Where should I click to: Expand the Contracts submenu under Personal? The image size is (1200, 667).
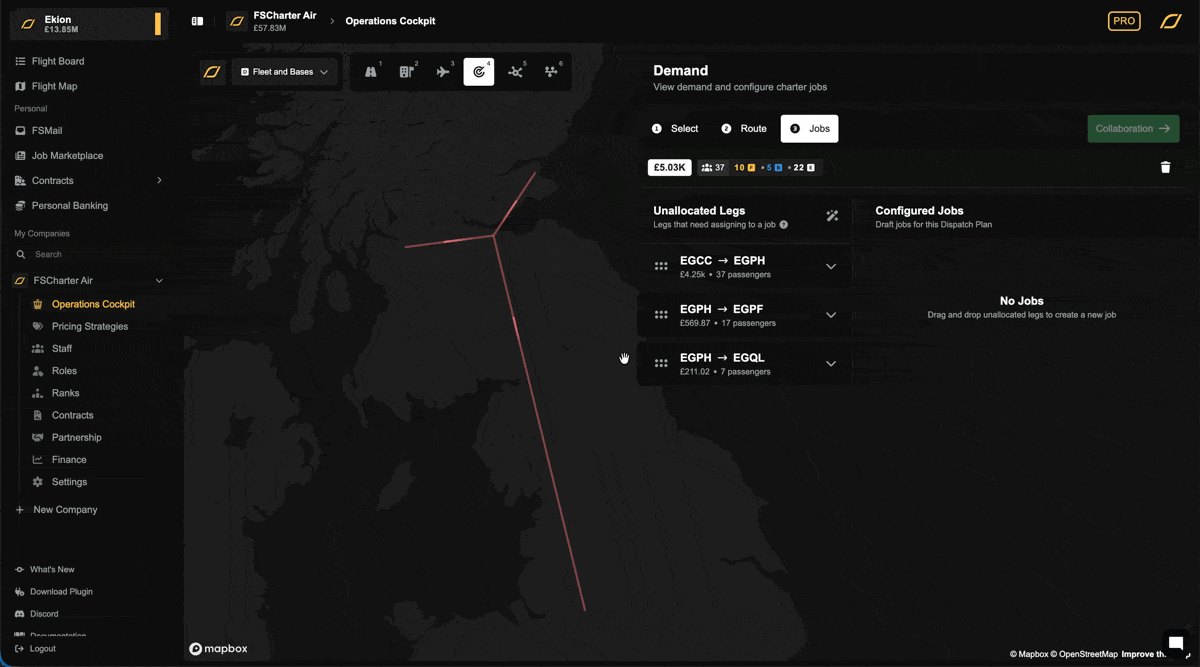click(x=159, y=181)
